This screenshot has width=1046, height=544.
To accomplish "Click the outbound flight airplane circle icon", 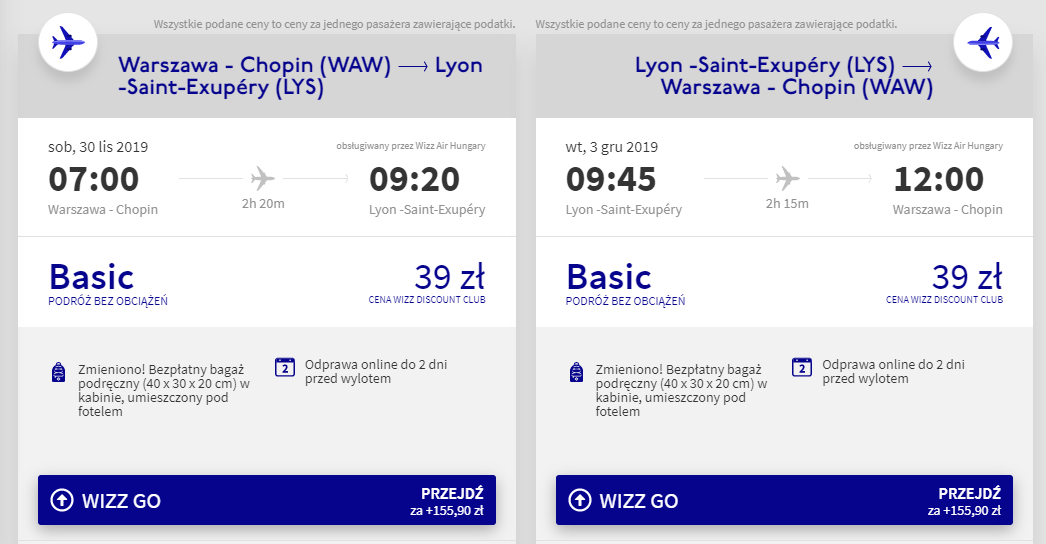I will [x=68, y=43].
